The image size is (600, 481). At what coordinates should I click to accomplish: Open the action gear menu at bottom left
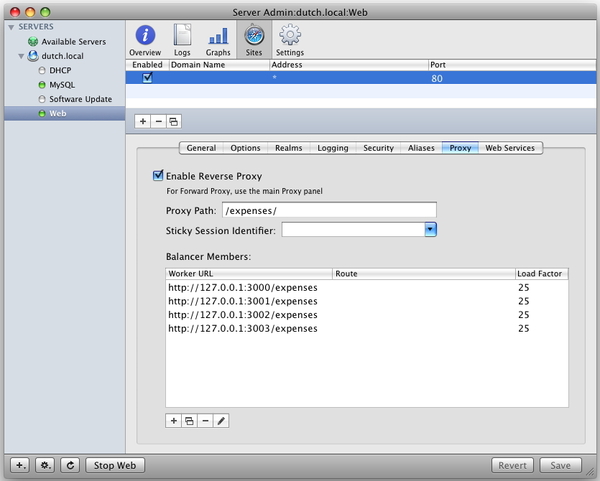[x=45, y=465]
